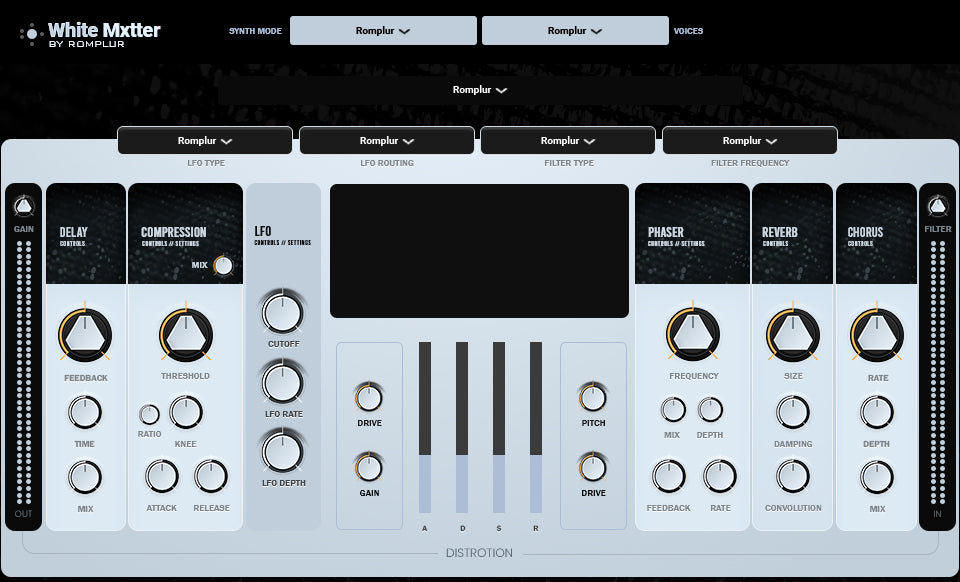Open the Voices dropdown

point(575,31)
